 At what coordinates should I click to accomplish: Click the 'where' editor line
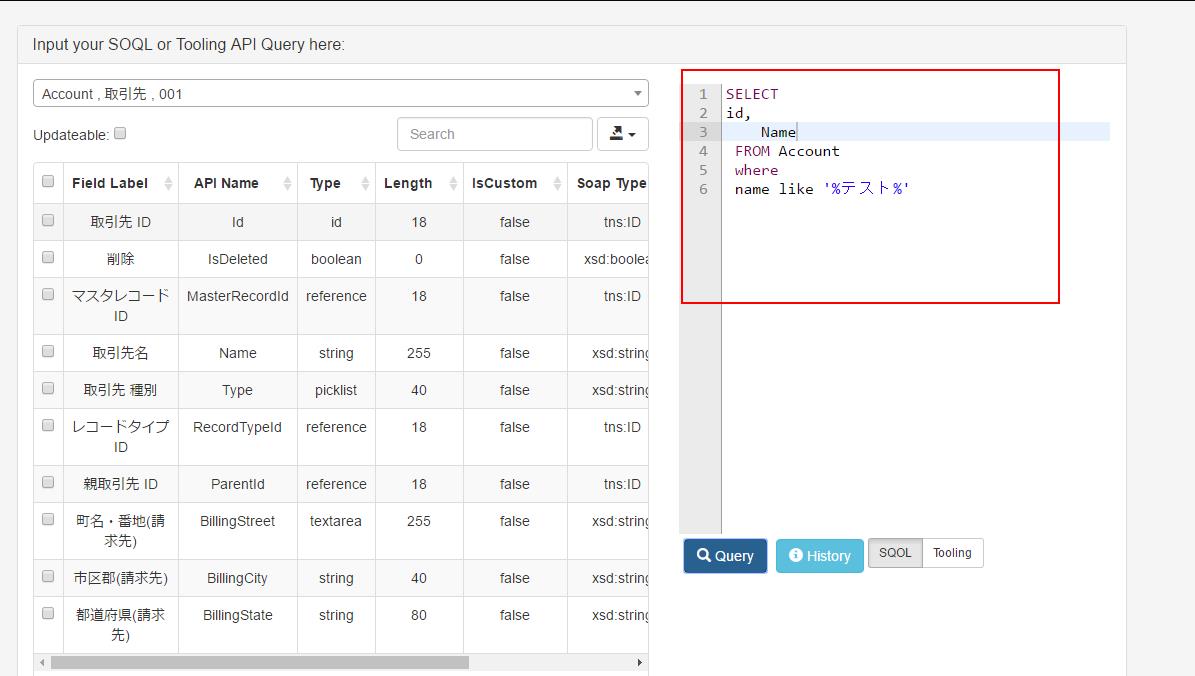pos(757,170)
